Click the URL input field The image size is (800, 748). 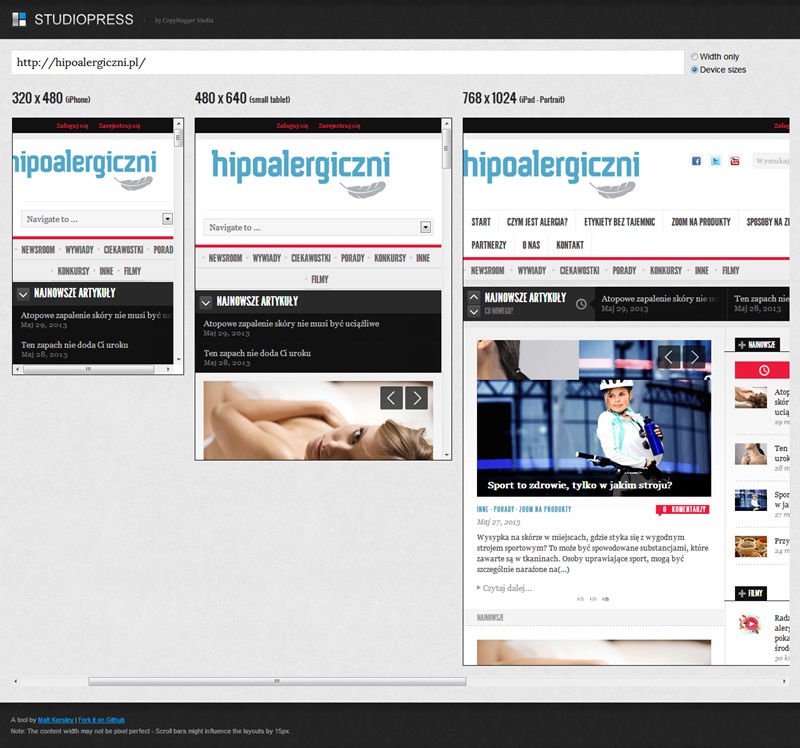[x=347, y=62]
